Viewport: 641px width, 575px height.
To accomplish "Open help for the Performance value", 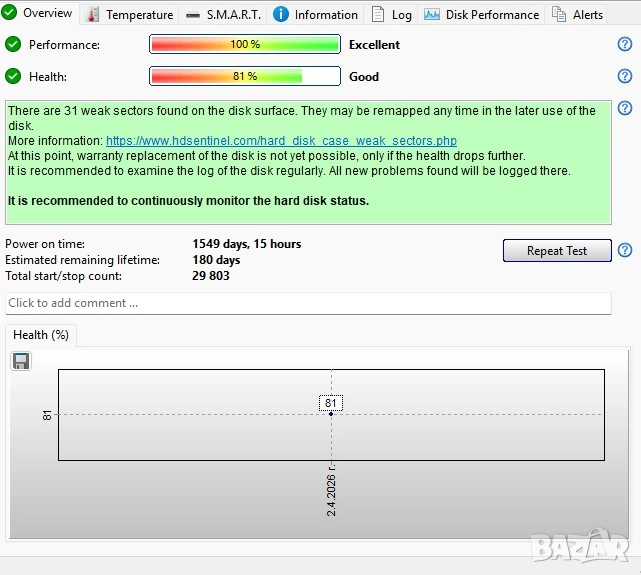I will point(625,44).
